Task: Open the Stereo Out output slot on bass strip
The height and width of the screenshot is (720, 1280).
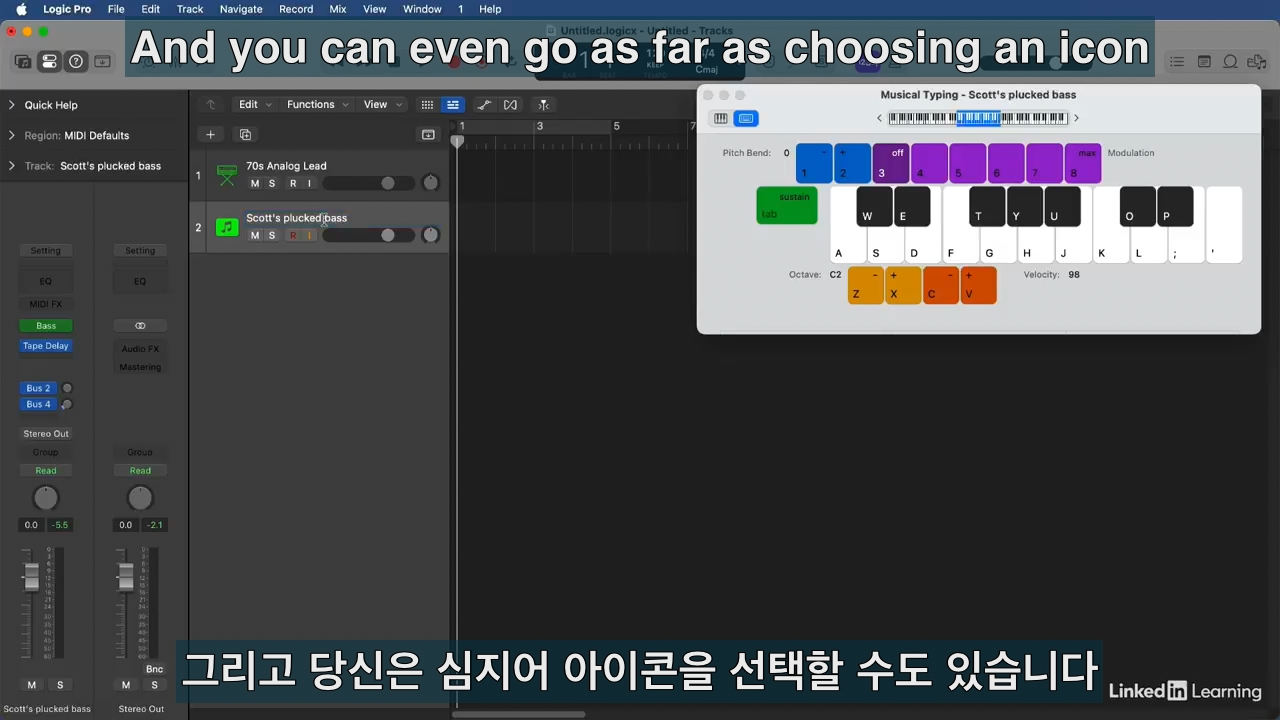Action: [x=46, y=434]
